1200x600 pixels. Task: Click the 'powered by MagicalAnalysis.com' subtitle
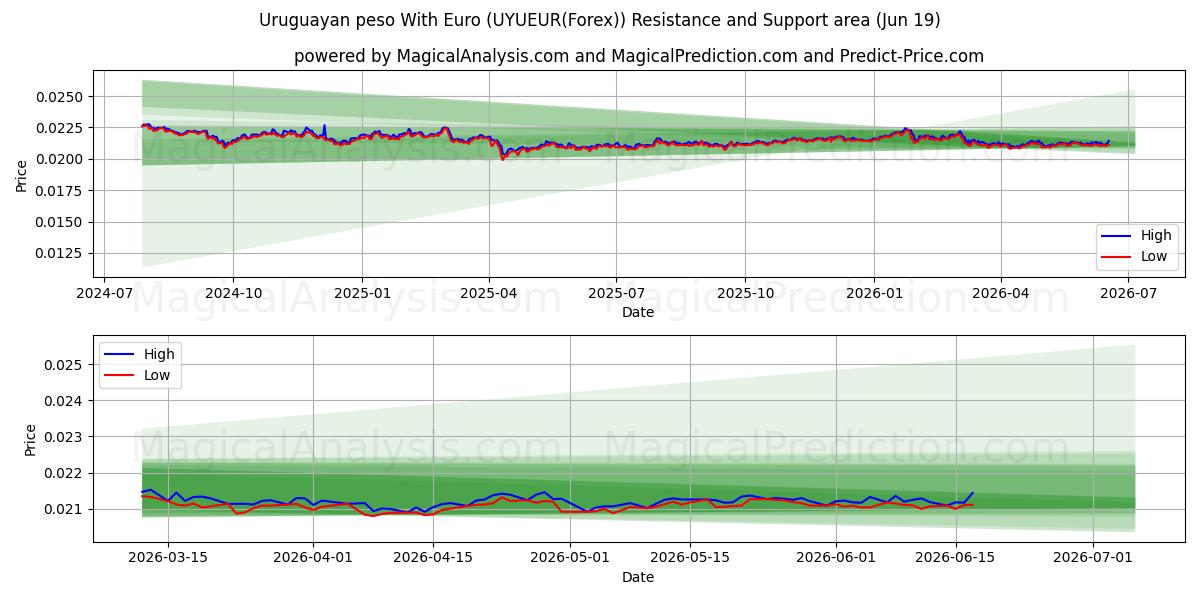pos(639,56)
